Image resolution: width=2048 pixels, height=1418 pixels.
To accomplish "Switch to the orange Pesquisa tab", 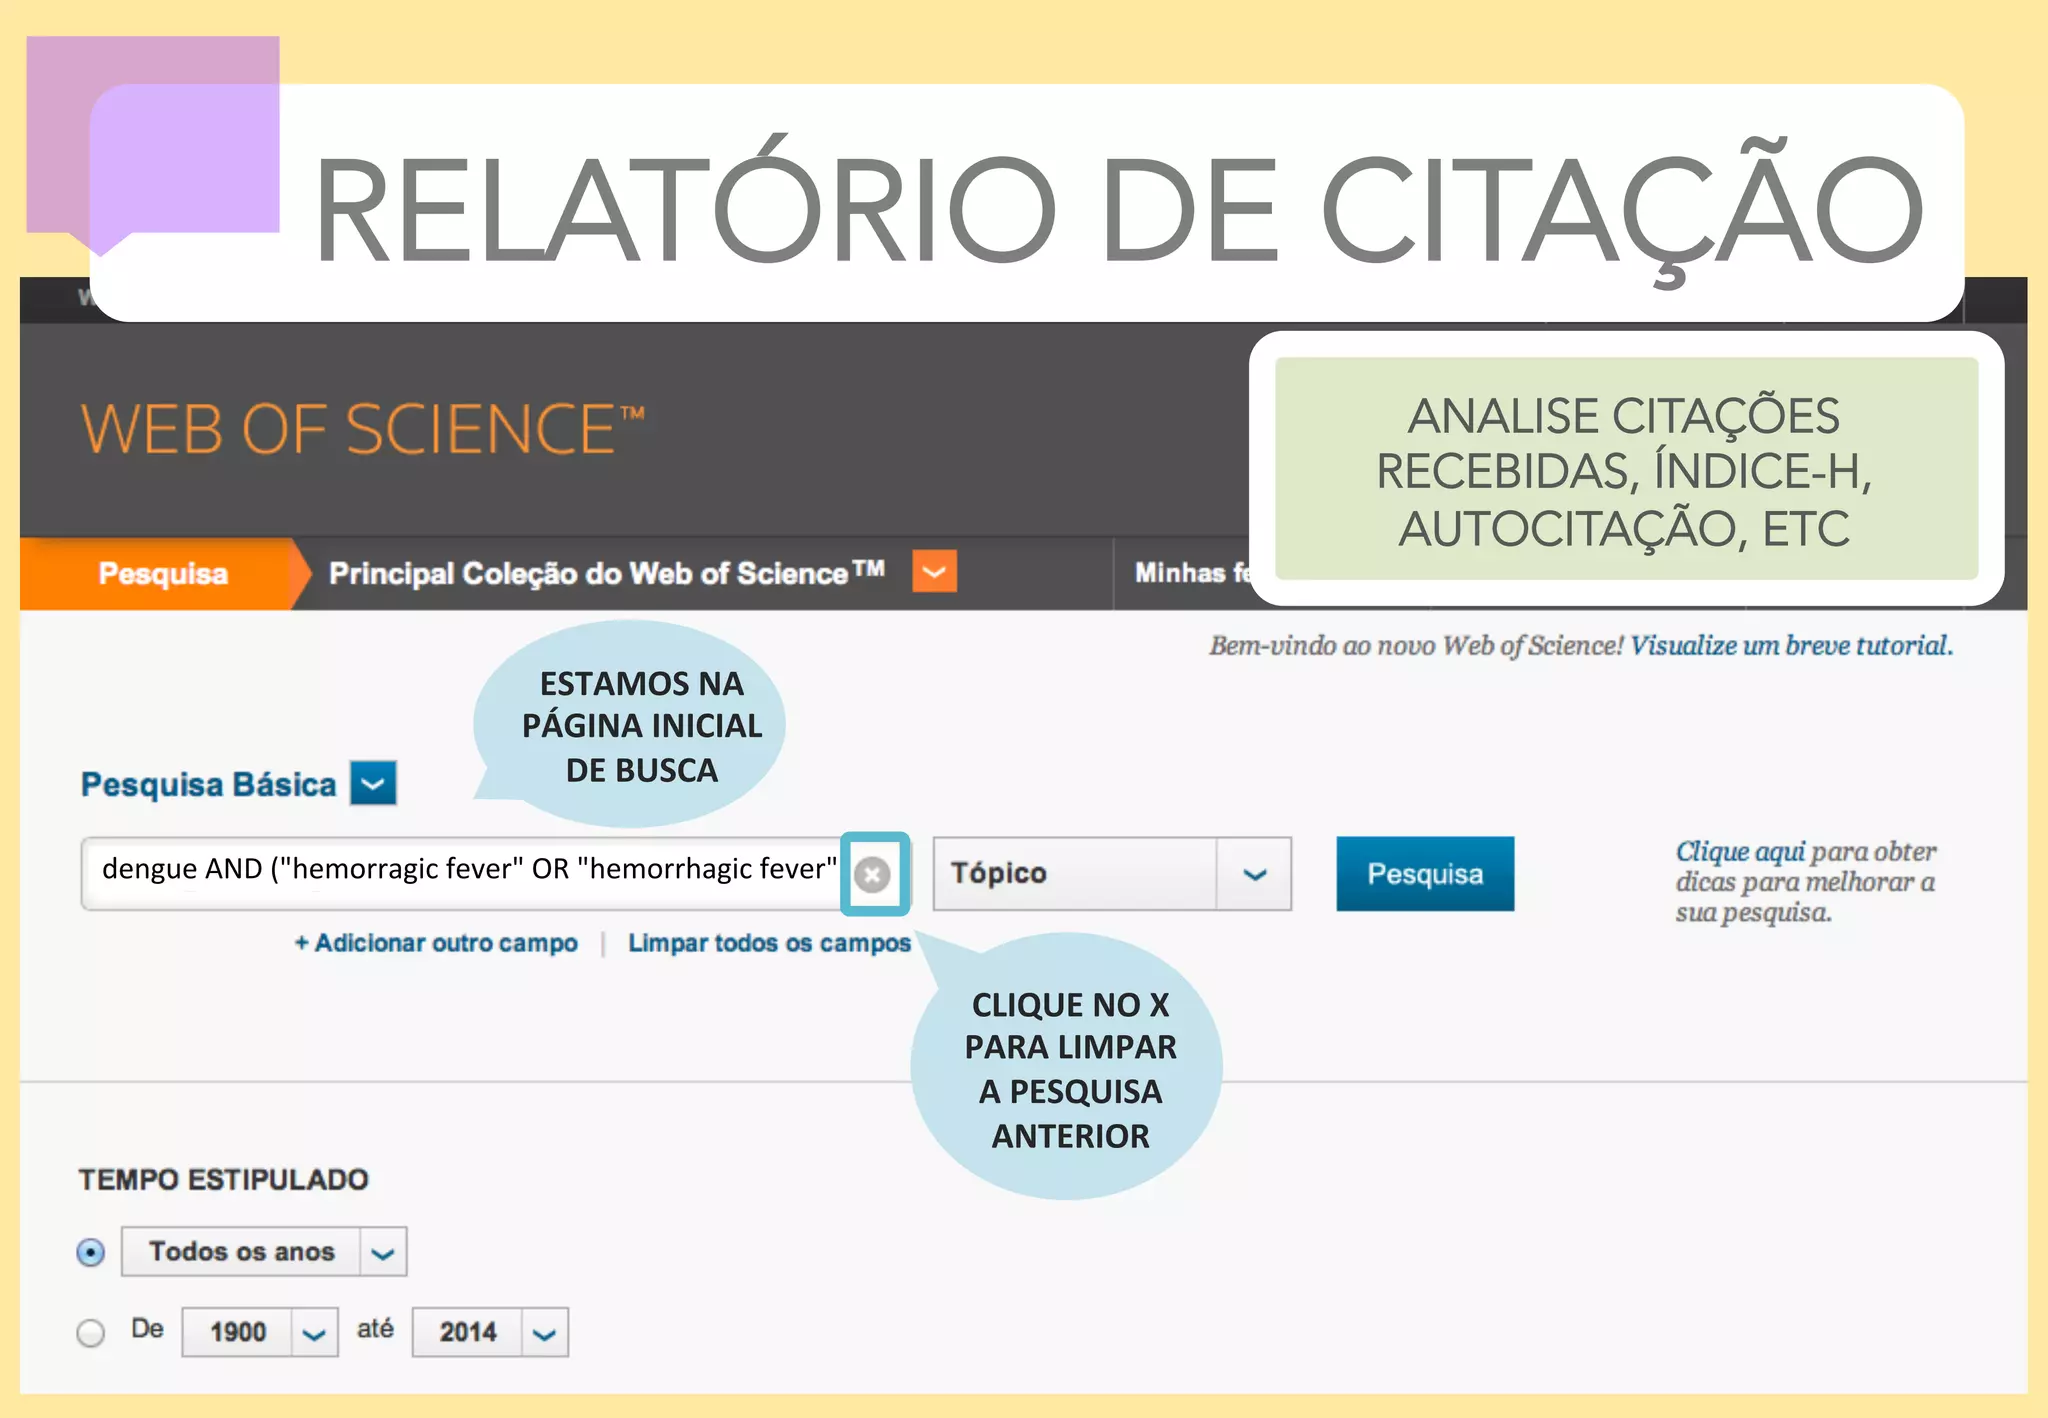I will [x=163, y=573].
